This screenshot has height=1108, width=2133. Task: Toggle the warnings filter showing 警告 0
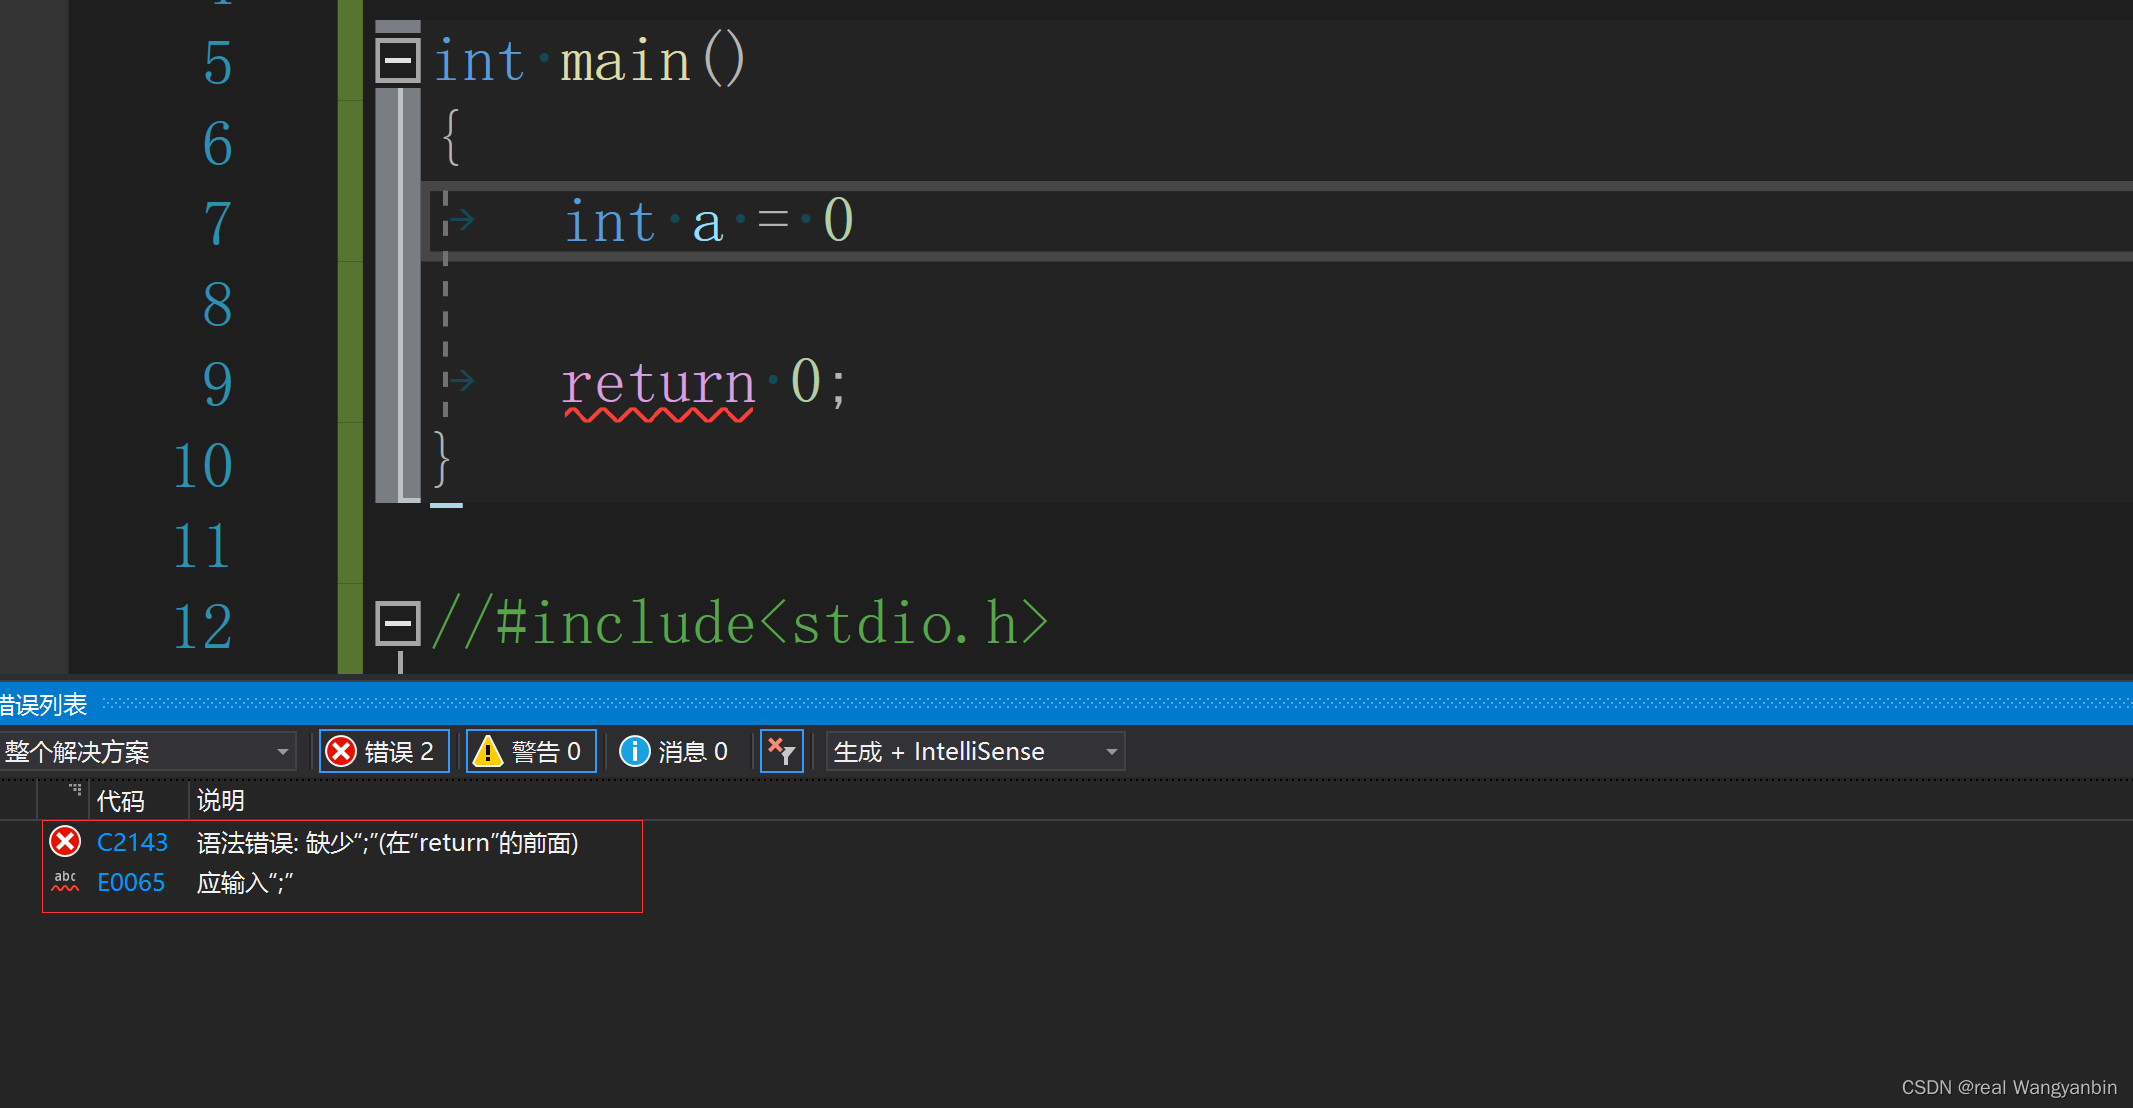pos(531,751)
